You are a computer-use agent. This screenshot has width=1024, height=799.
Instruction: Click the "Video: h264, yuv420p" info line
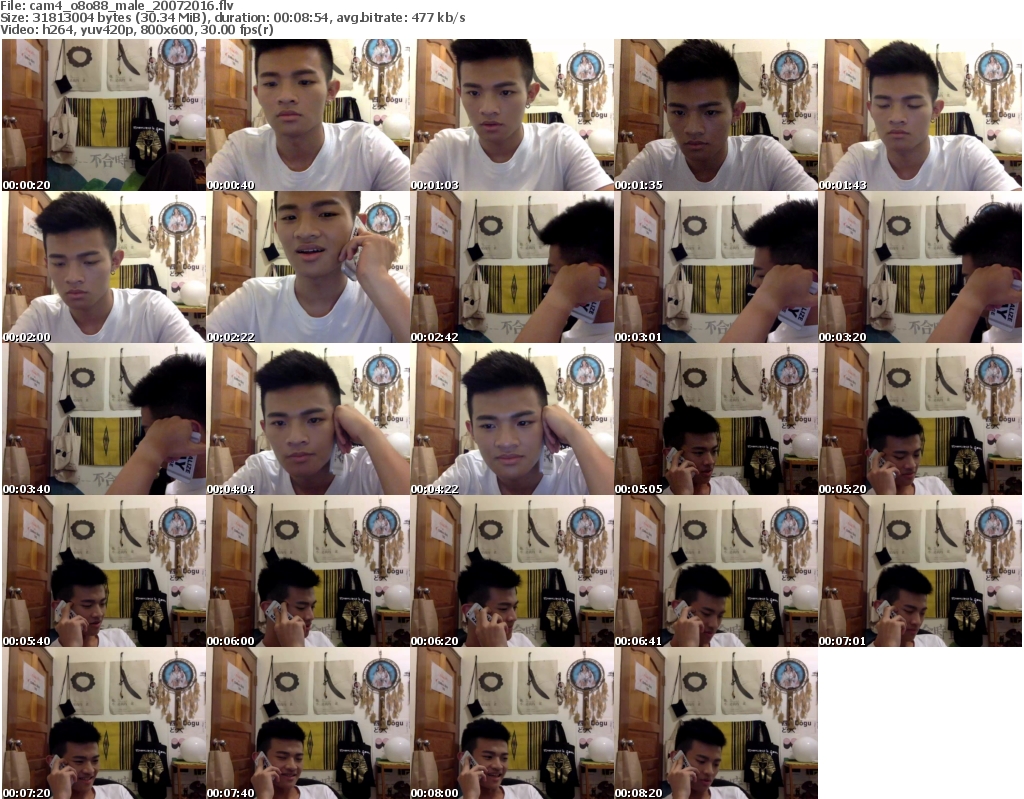coord(137,30)
